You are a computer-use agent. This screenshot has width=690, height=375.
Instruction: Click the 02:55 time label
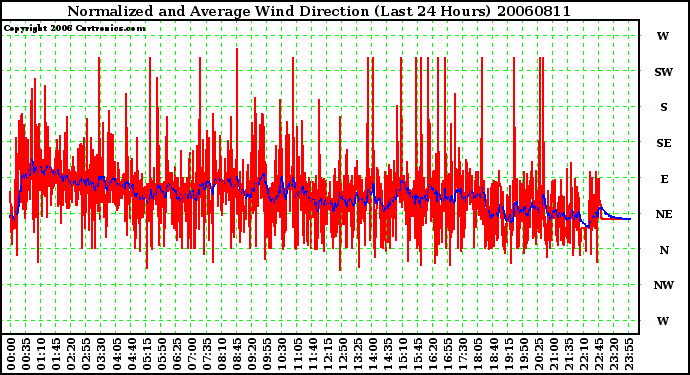[86, 354]
